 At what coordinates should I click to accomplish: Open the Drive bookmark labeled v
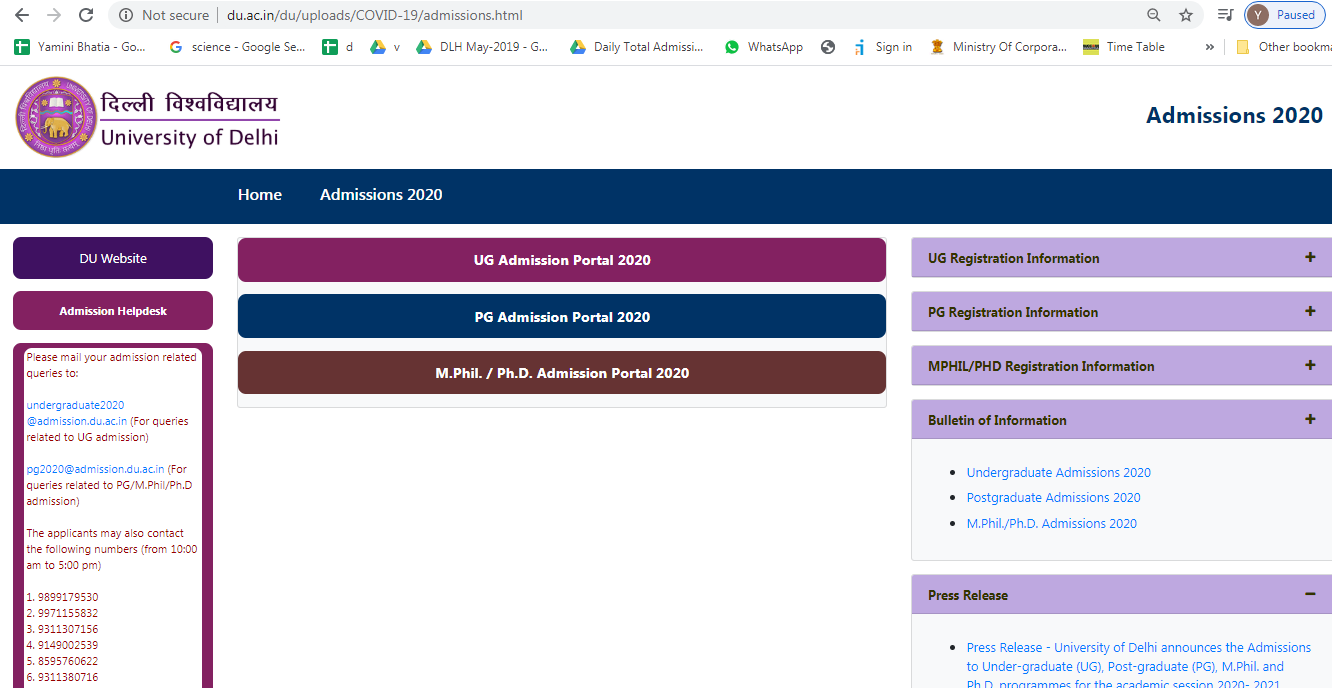385,47
